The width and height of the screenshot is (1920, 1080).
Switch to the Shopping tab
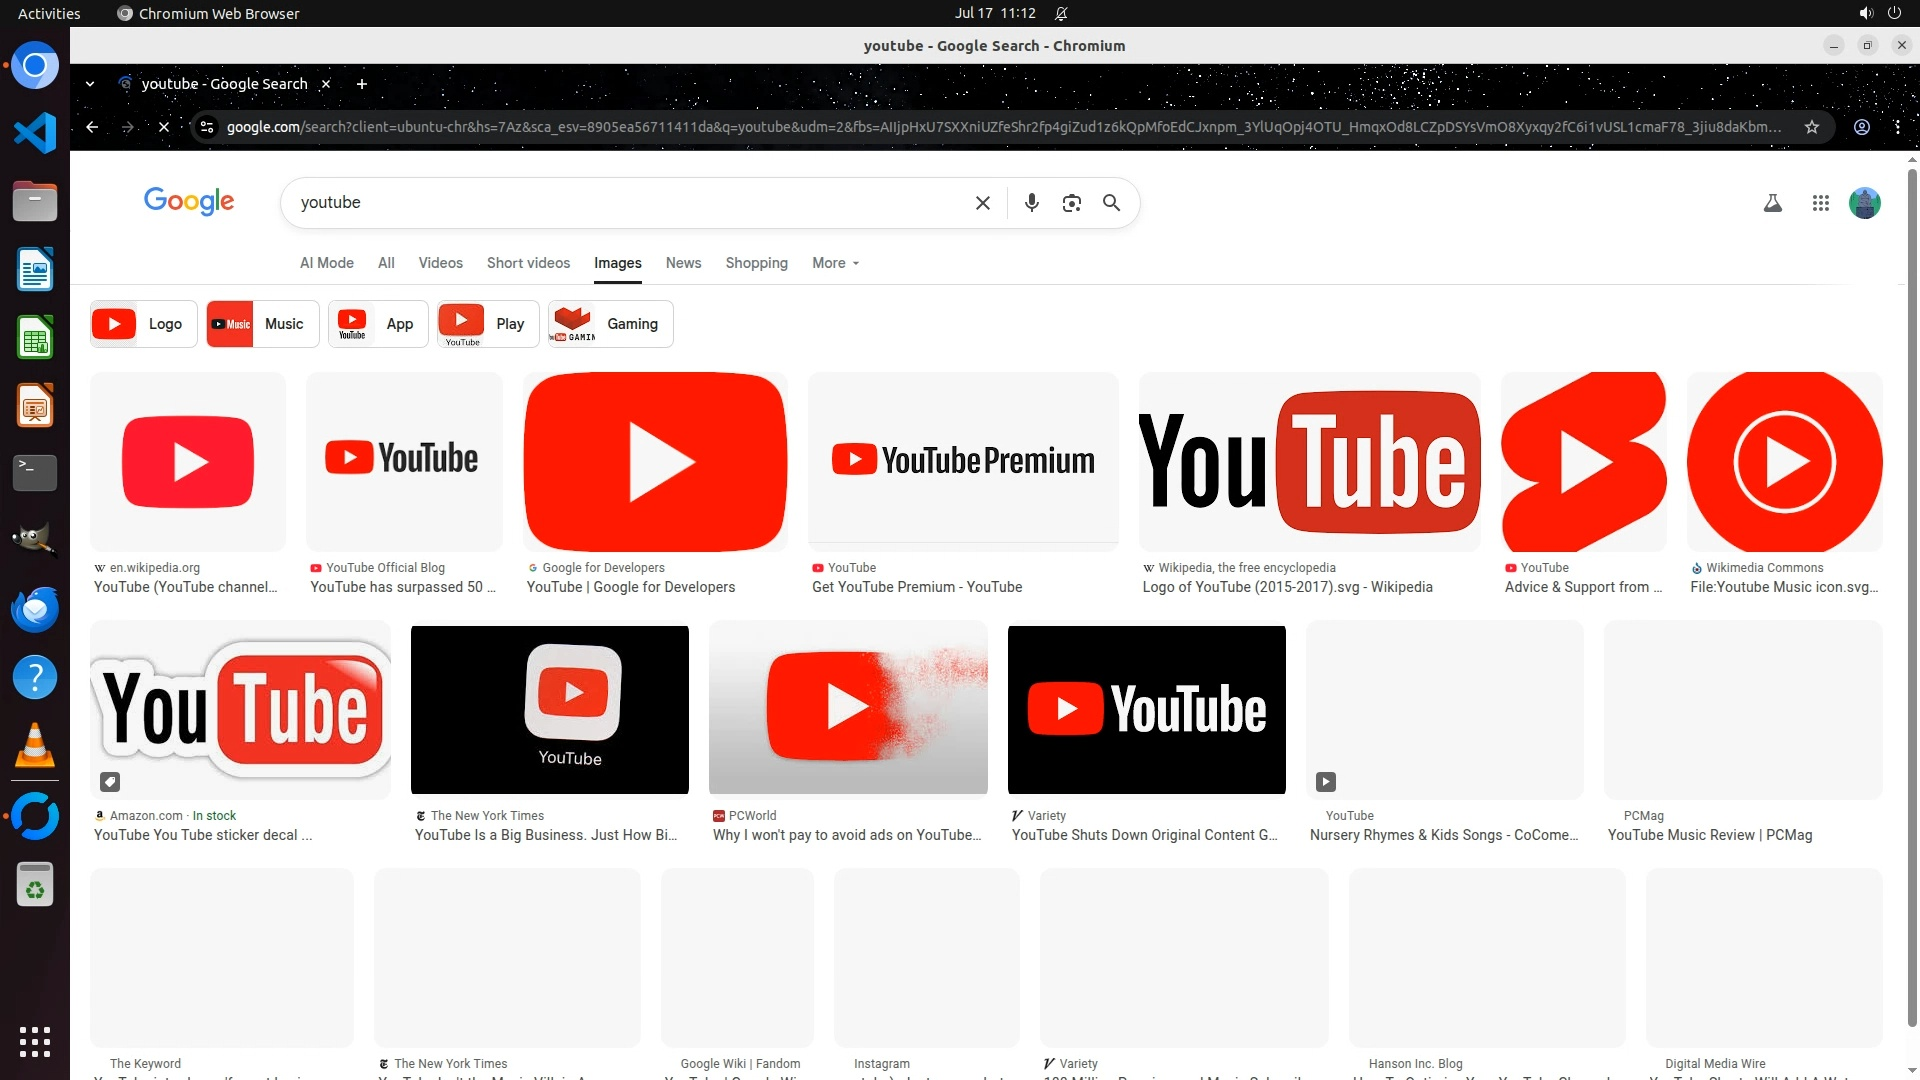click(x=756, y=263)
